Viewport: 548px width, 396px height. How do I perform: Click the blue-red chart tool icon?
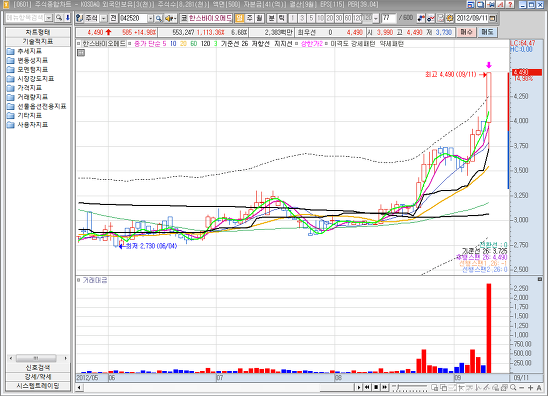pos(421,18)
